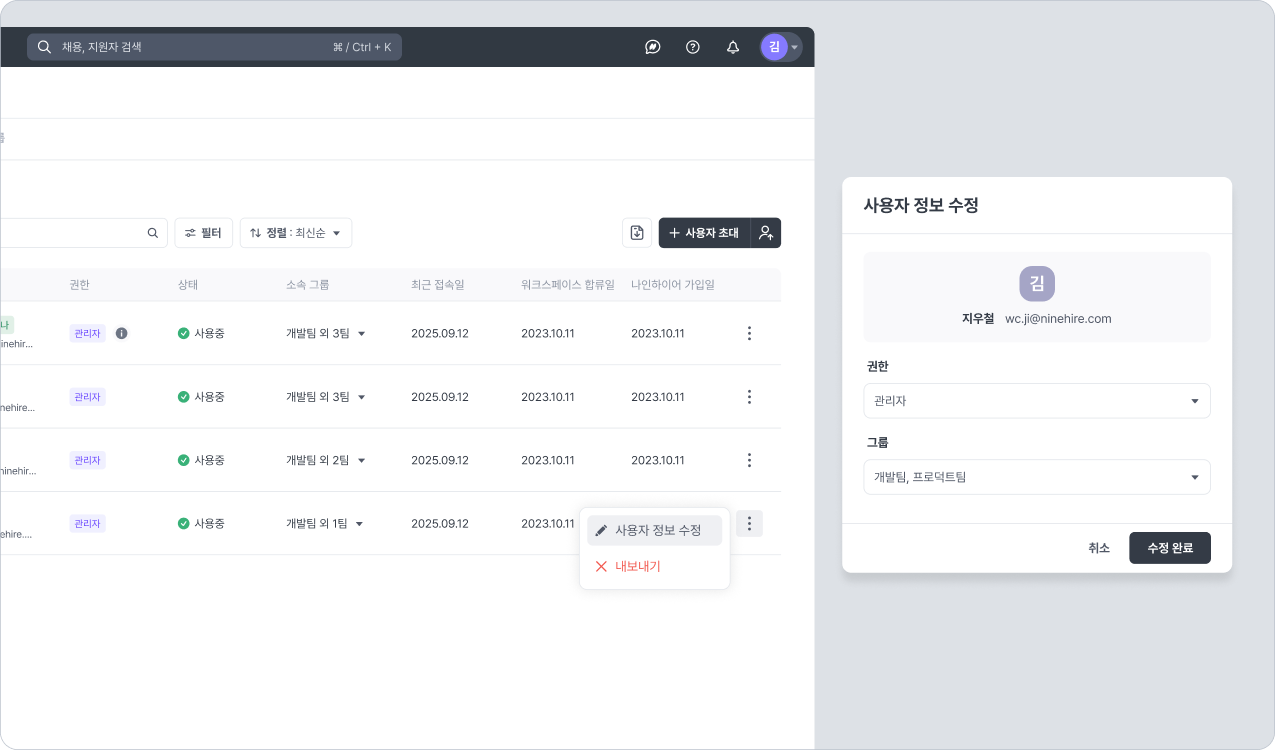Click the person upload icon button
1275x750 pixels.
coord(766,233)
